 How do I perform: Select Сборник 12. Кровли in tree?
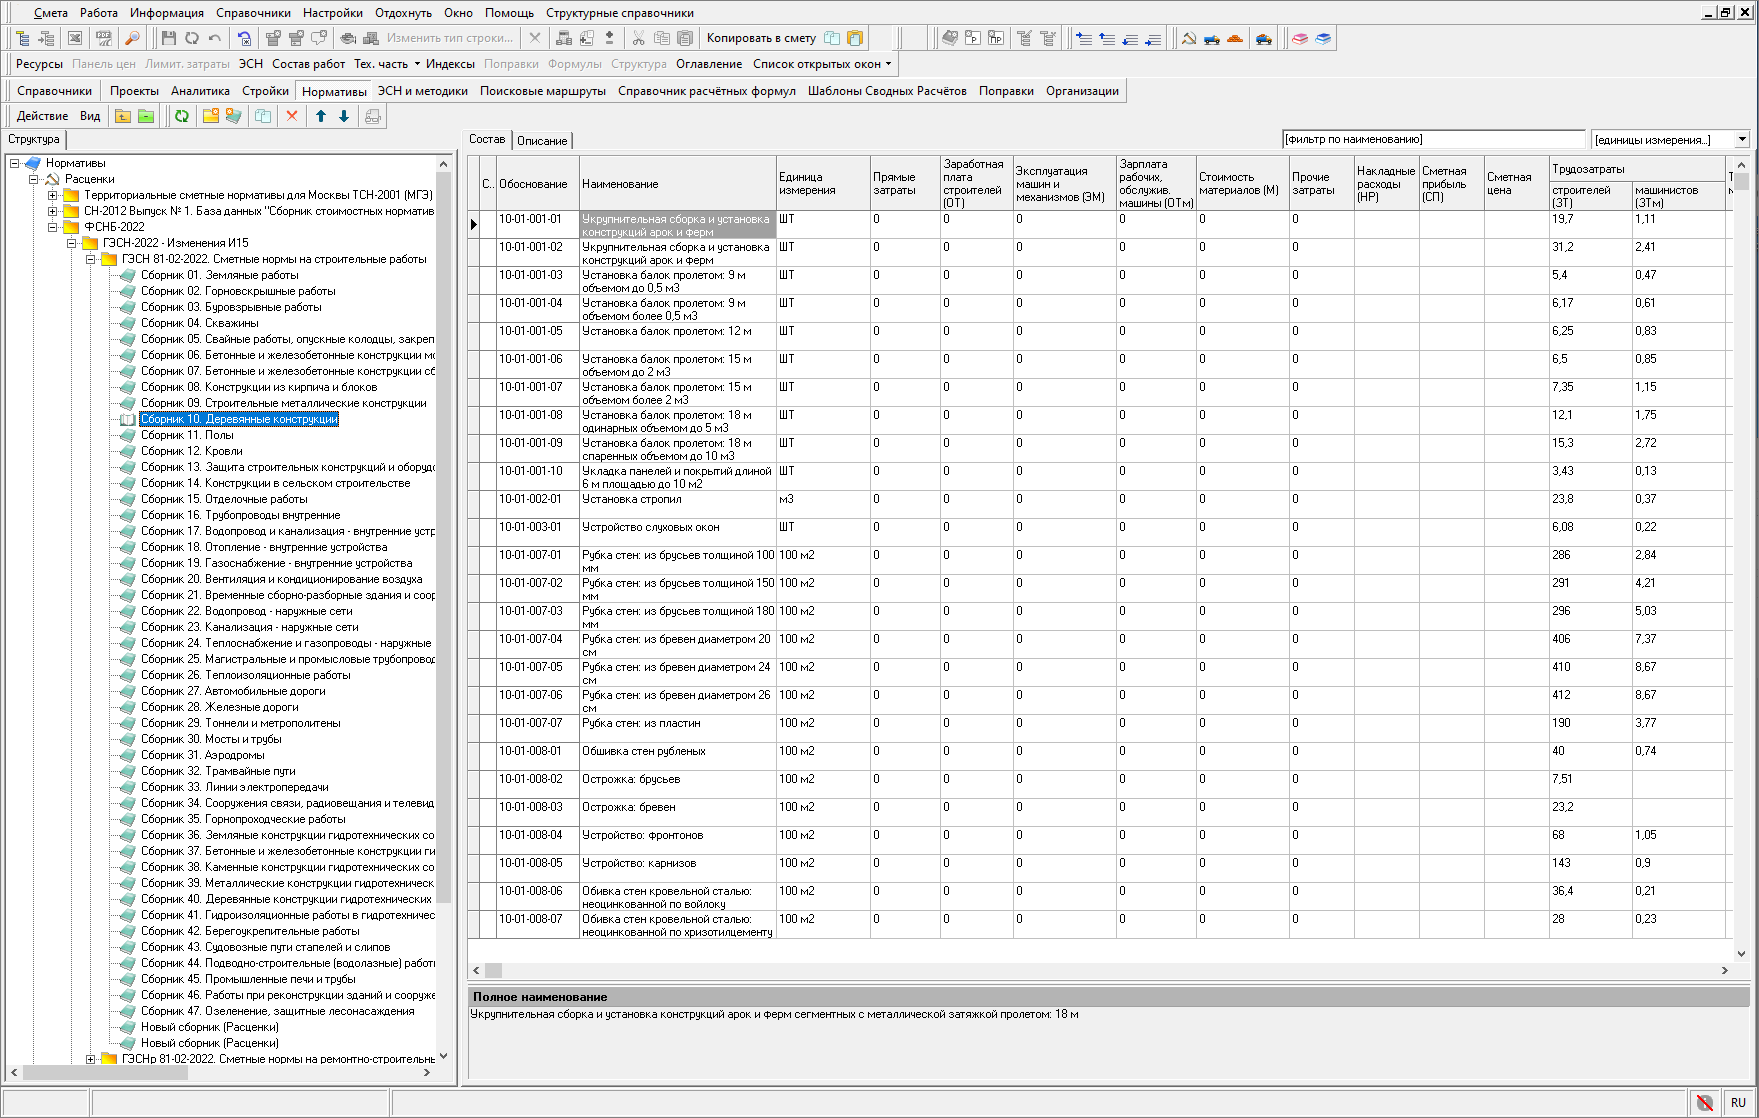[x=191, y=451]
